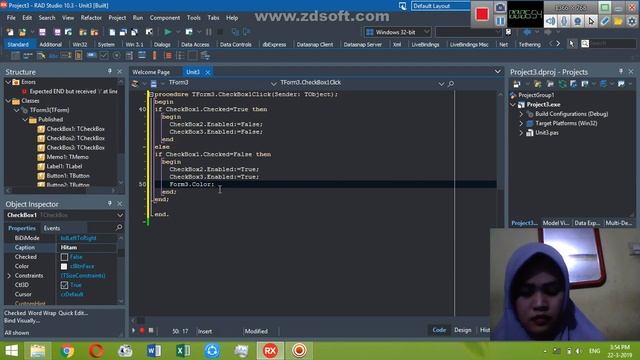Click the Pause program toolbar icon
The width and height of the screenshot is (640, 360).
[x=209, y=32]
